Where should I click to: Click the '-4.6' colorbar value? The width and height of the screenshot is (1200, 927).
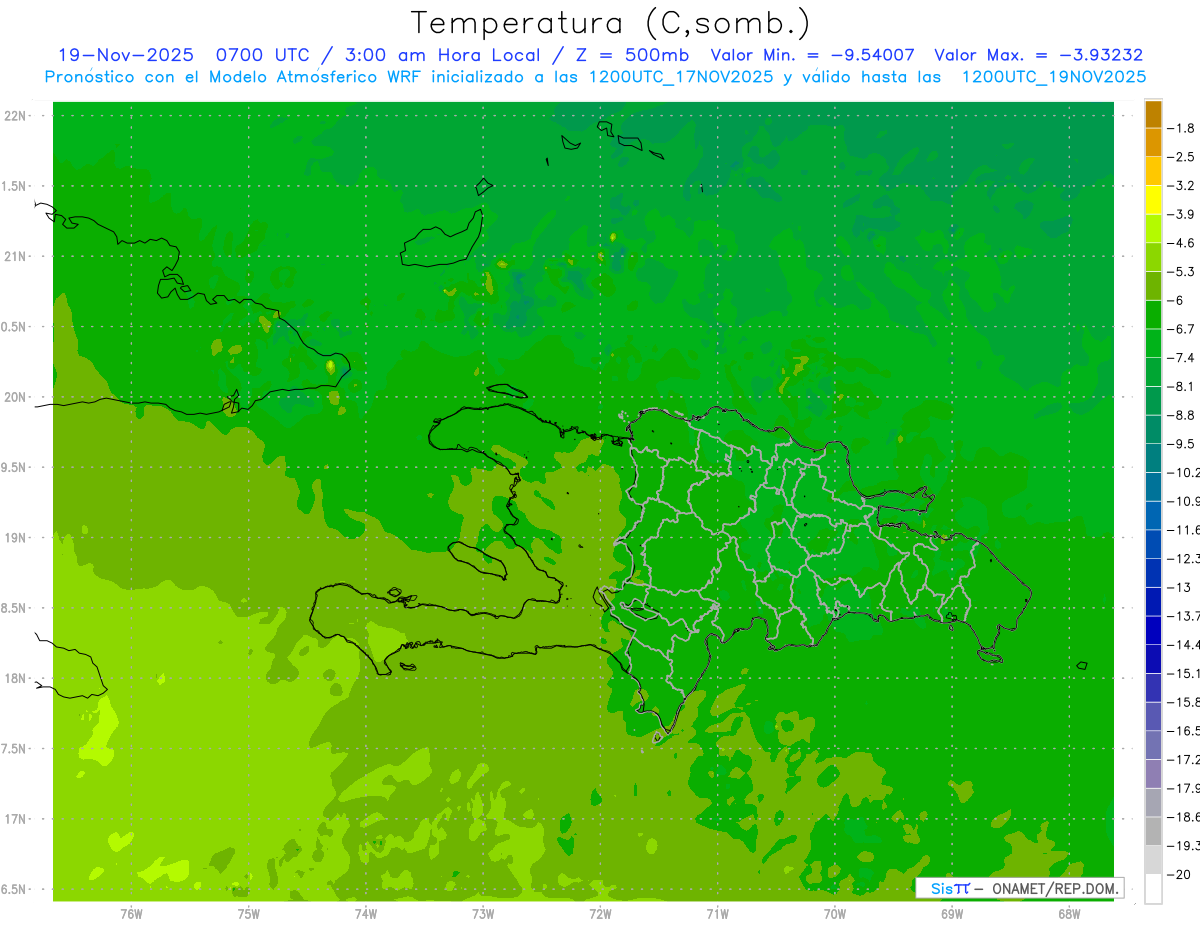pyautogui.click(x=1181, y=243)
